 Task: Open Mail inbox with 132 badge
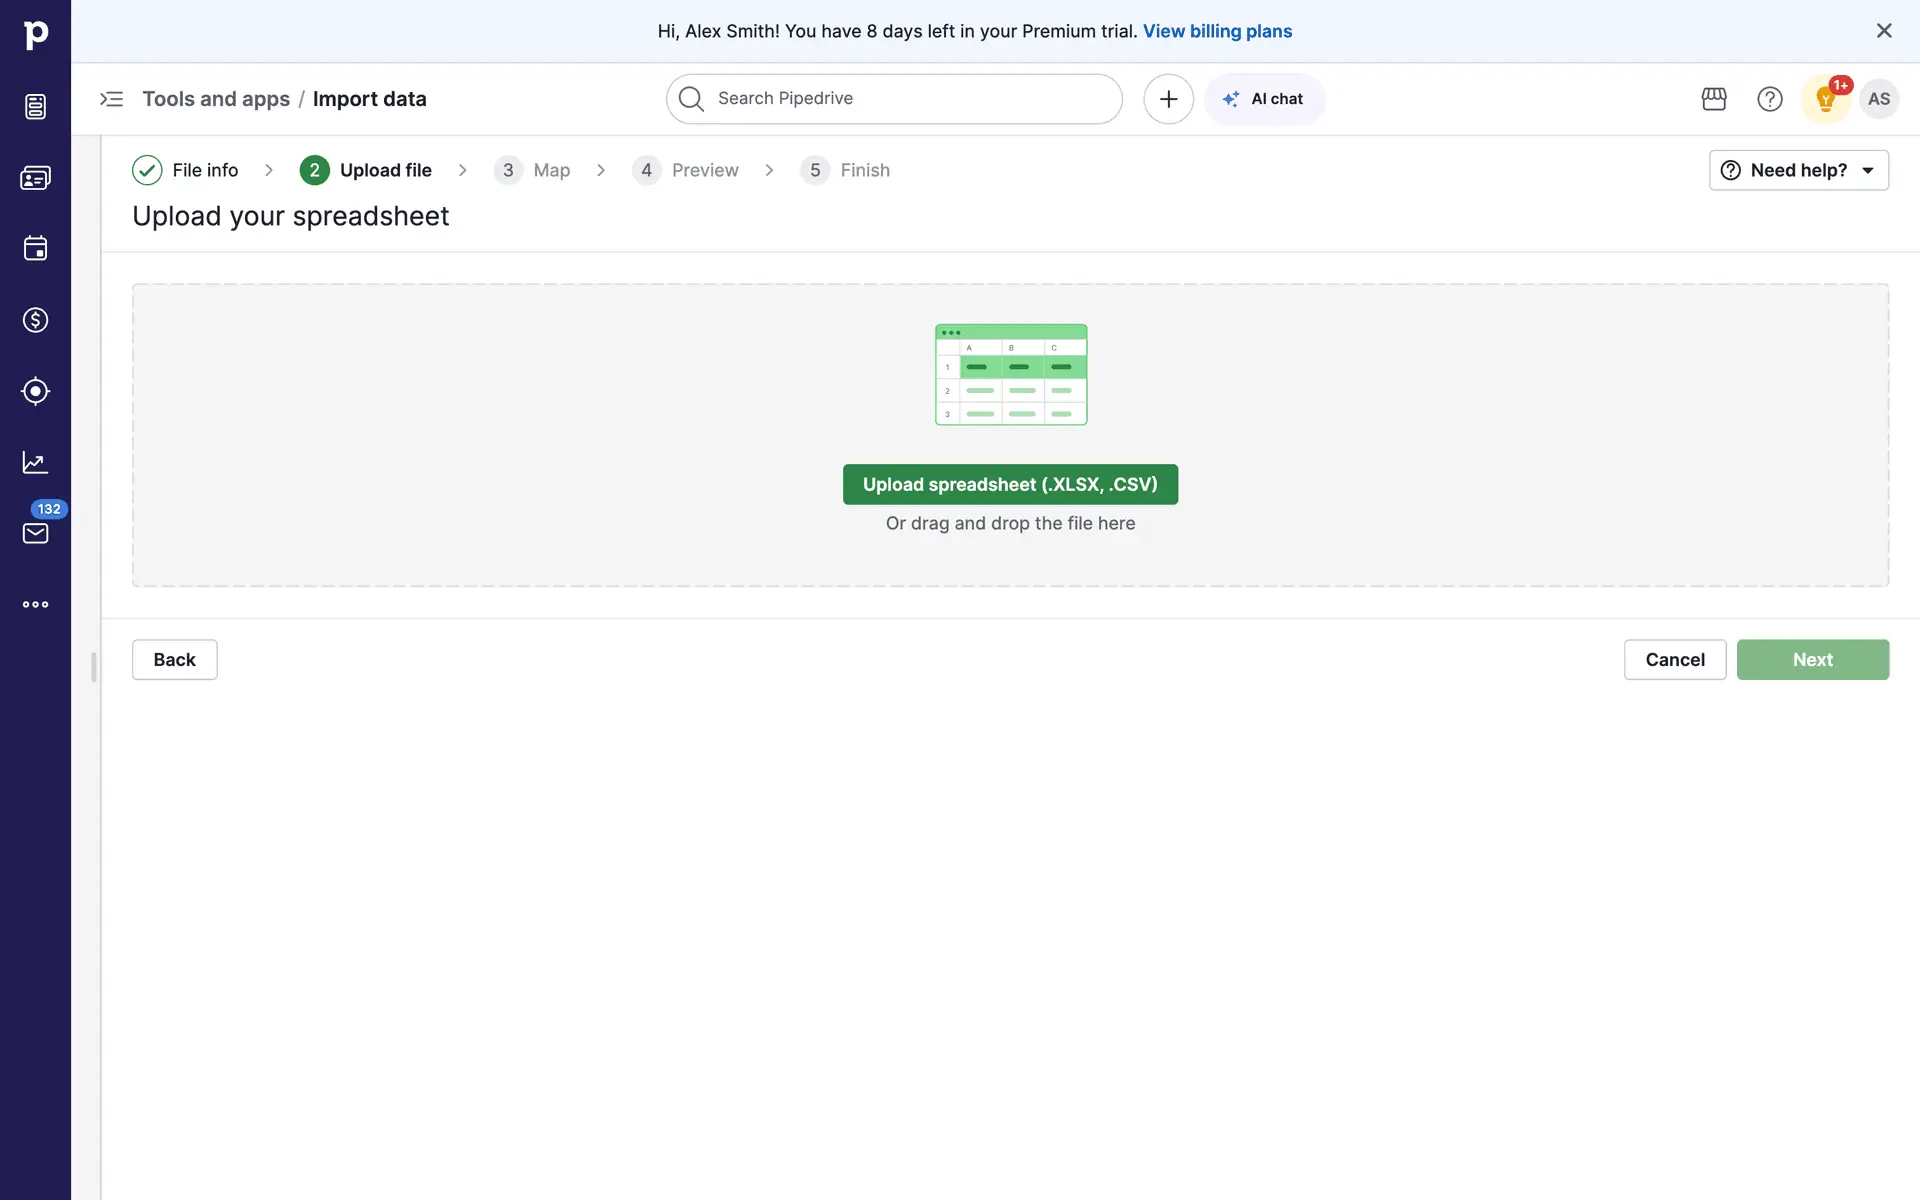[x=35, y=533]
